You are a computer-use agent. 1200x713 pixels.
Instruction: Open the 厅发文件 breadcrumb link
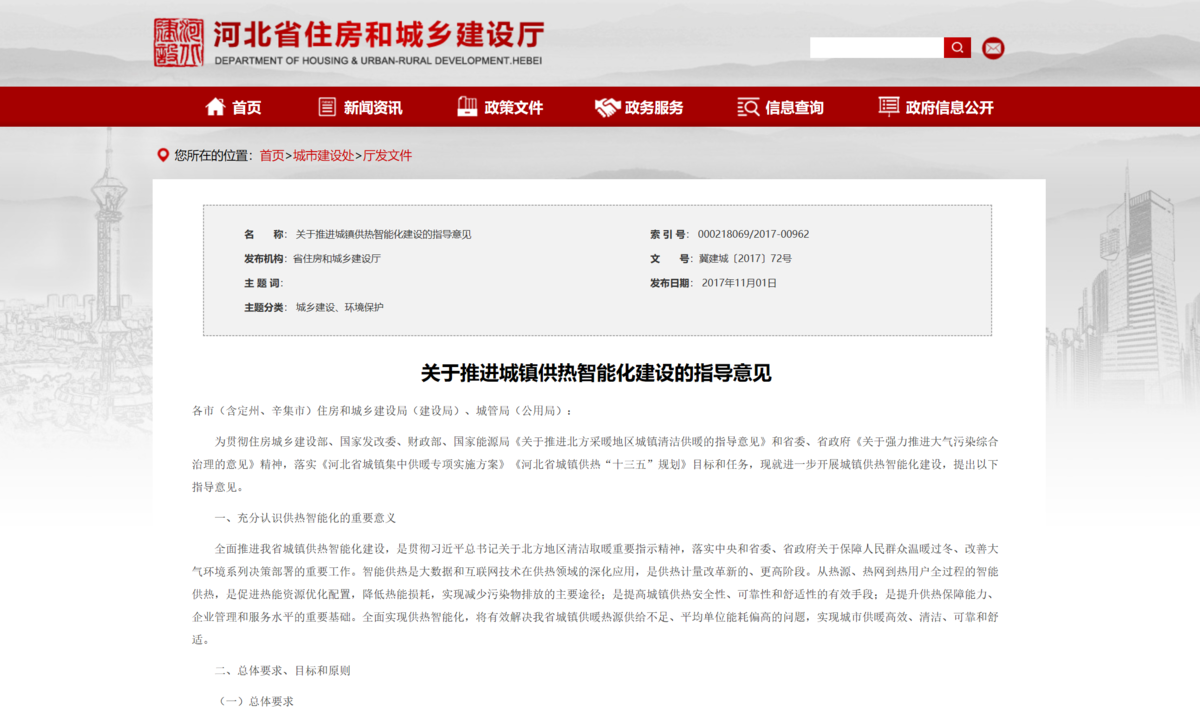click(386, 155)
